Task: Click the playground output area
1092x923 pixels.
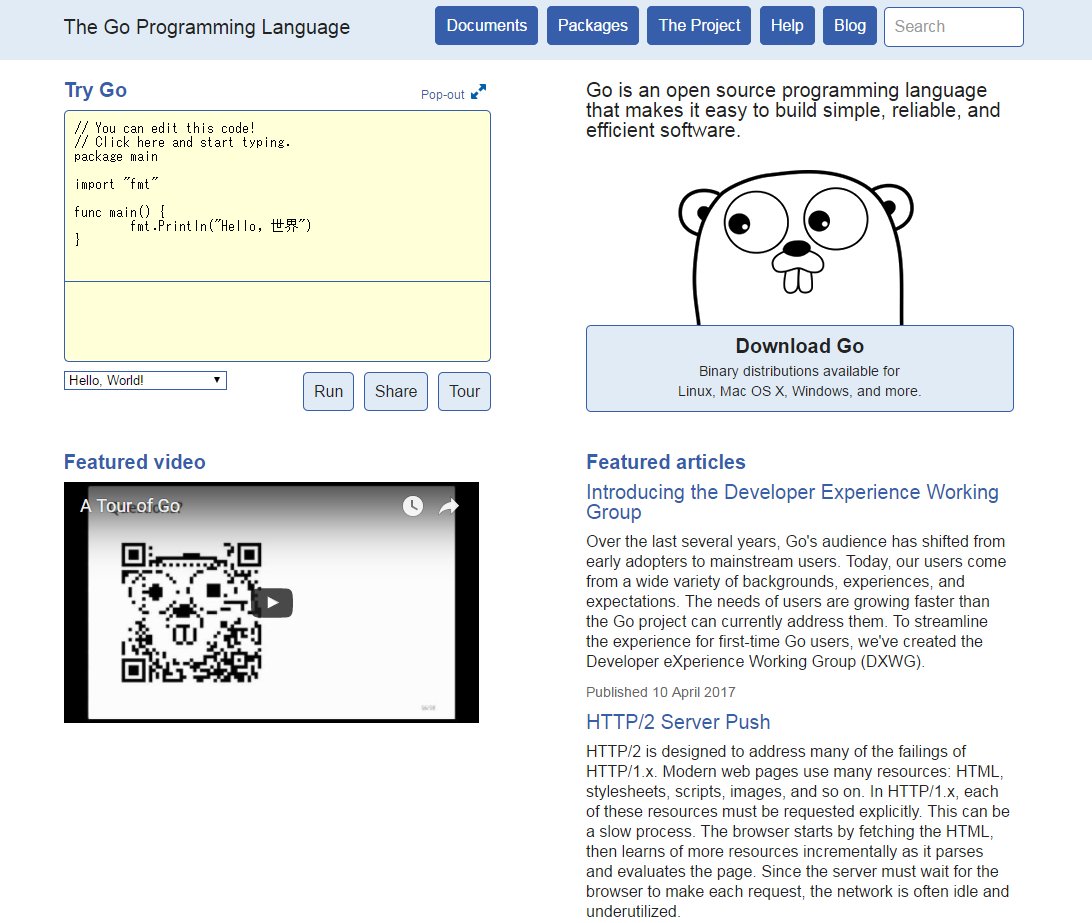Action: point(277,321)
